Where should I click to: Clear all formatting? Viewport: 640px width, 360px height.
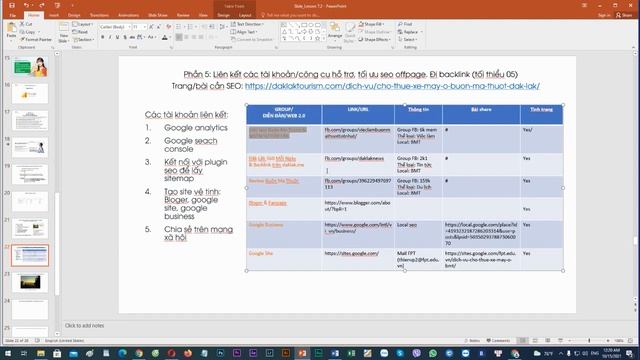point(169,27)
